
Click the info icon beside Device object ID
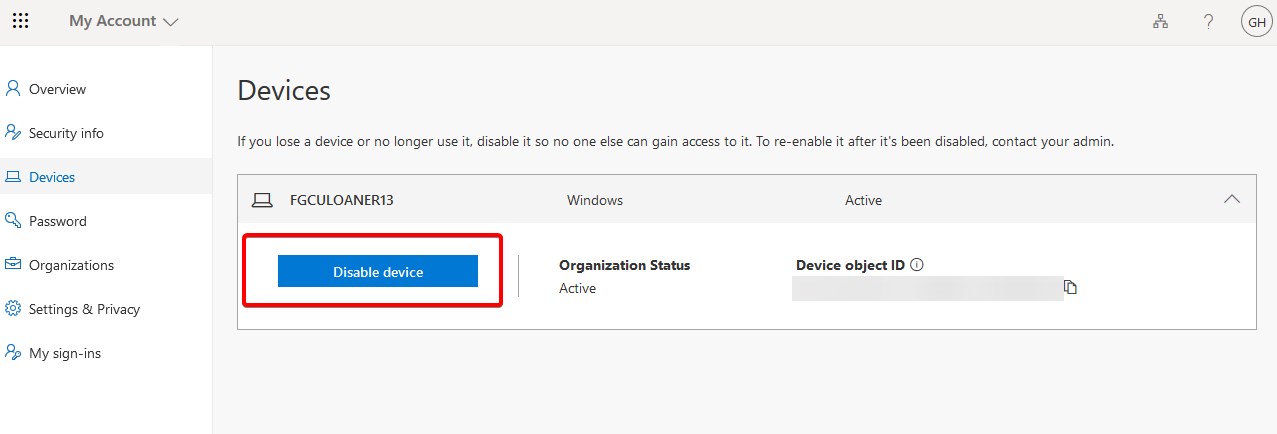(917, 265)
